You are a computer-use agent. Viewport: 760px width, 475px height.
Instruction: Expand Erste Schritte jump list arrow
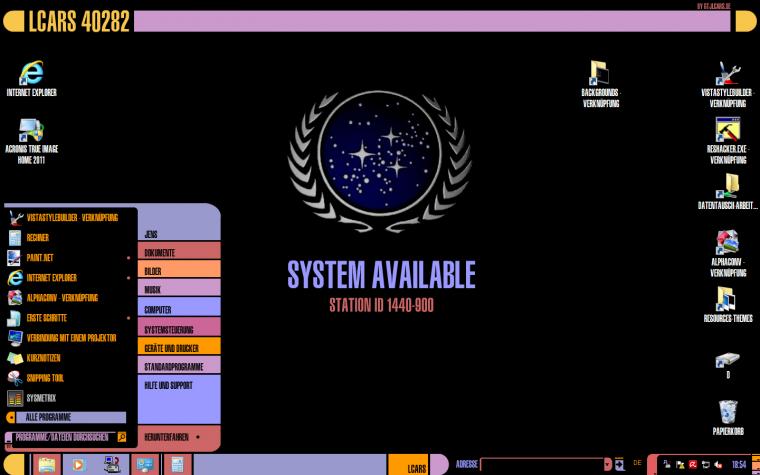coord(128,318)
